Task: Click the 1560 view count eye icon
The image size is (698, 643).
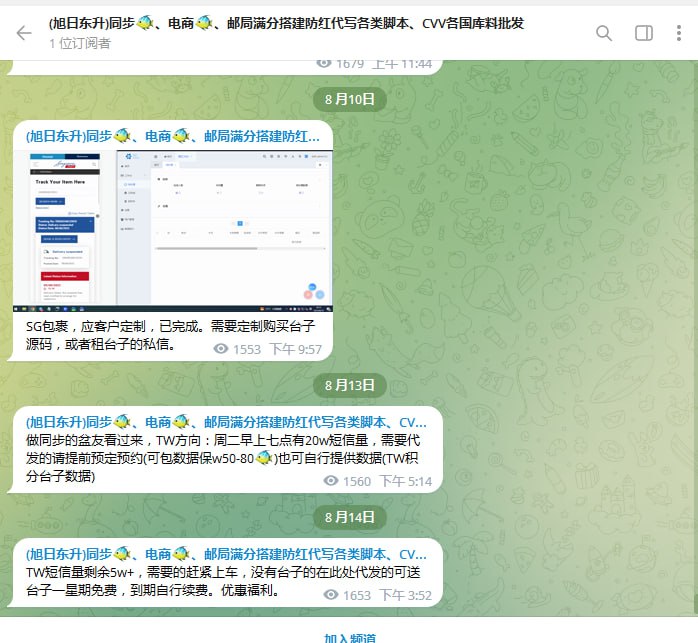Action: [331, 480]
